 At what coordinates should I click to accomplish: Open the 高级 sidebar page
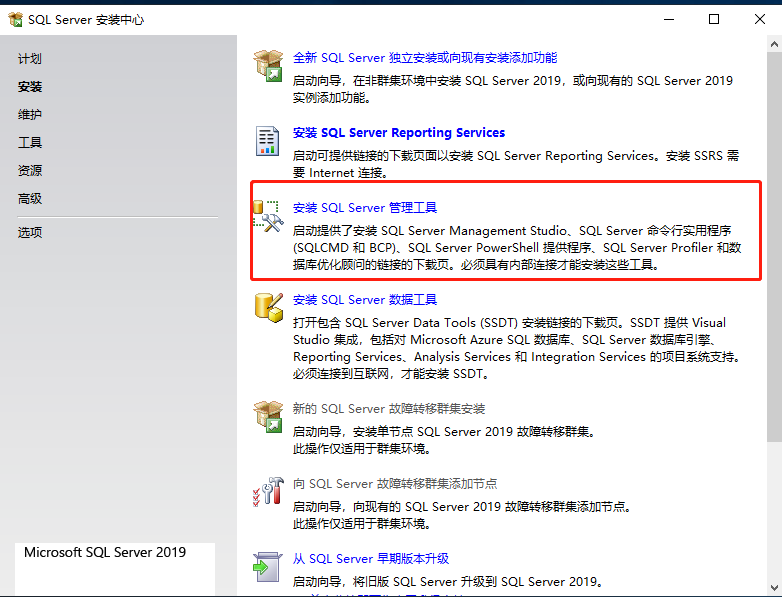click(x=29, y=199)
